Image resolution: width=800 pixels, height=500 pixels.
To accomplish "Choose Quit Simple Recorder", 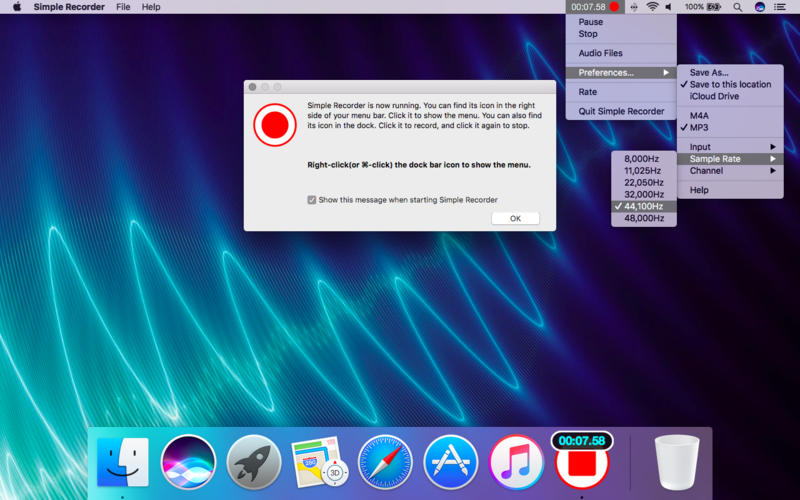I will [x=621, y=111].
